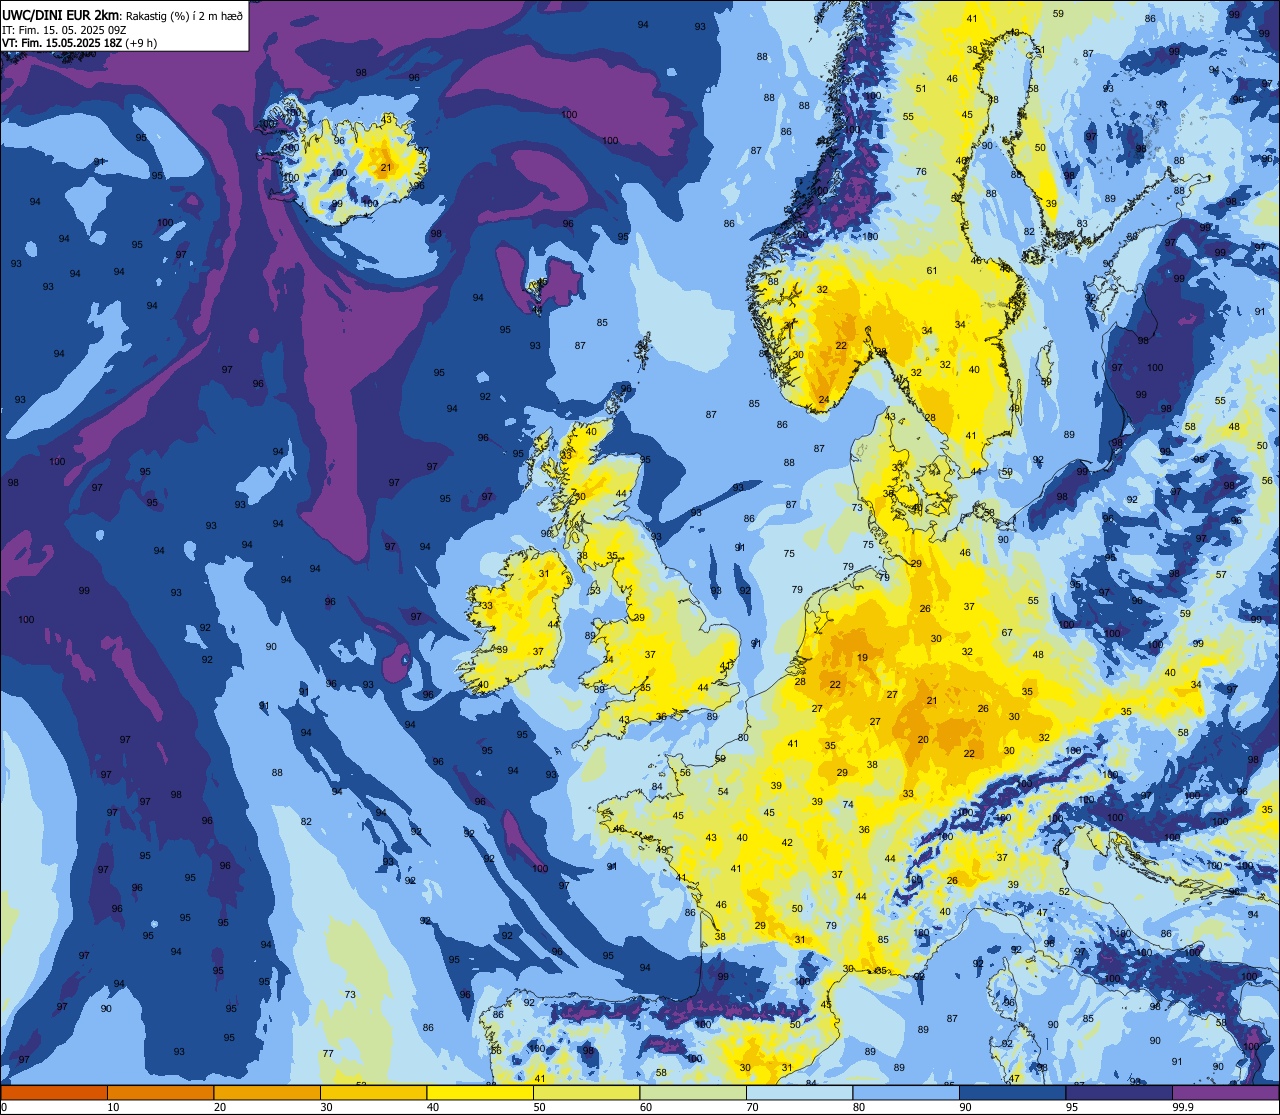Click the value 67 over Poland
This screenshot has height=1115, width=1280.
coord(1007,633)
